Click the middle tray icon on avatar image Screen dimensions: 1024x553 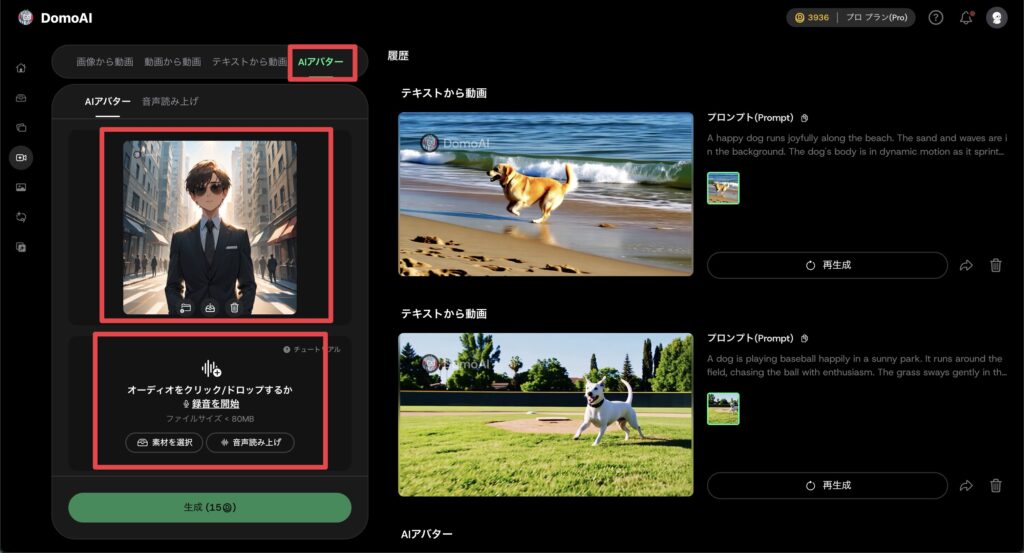click(x=210, y=308)
